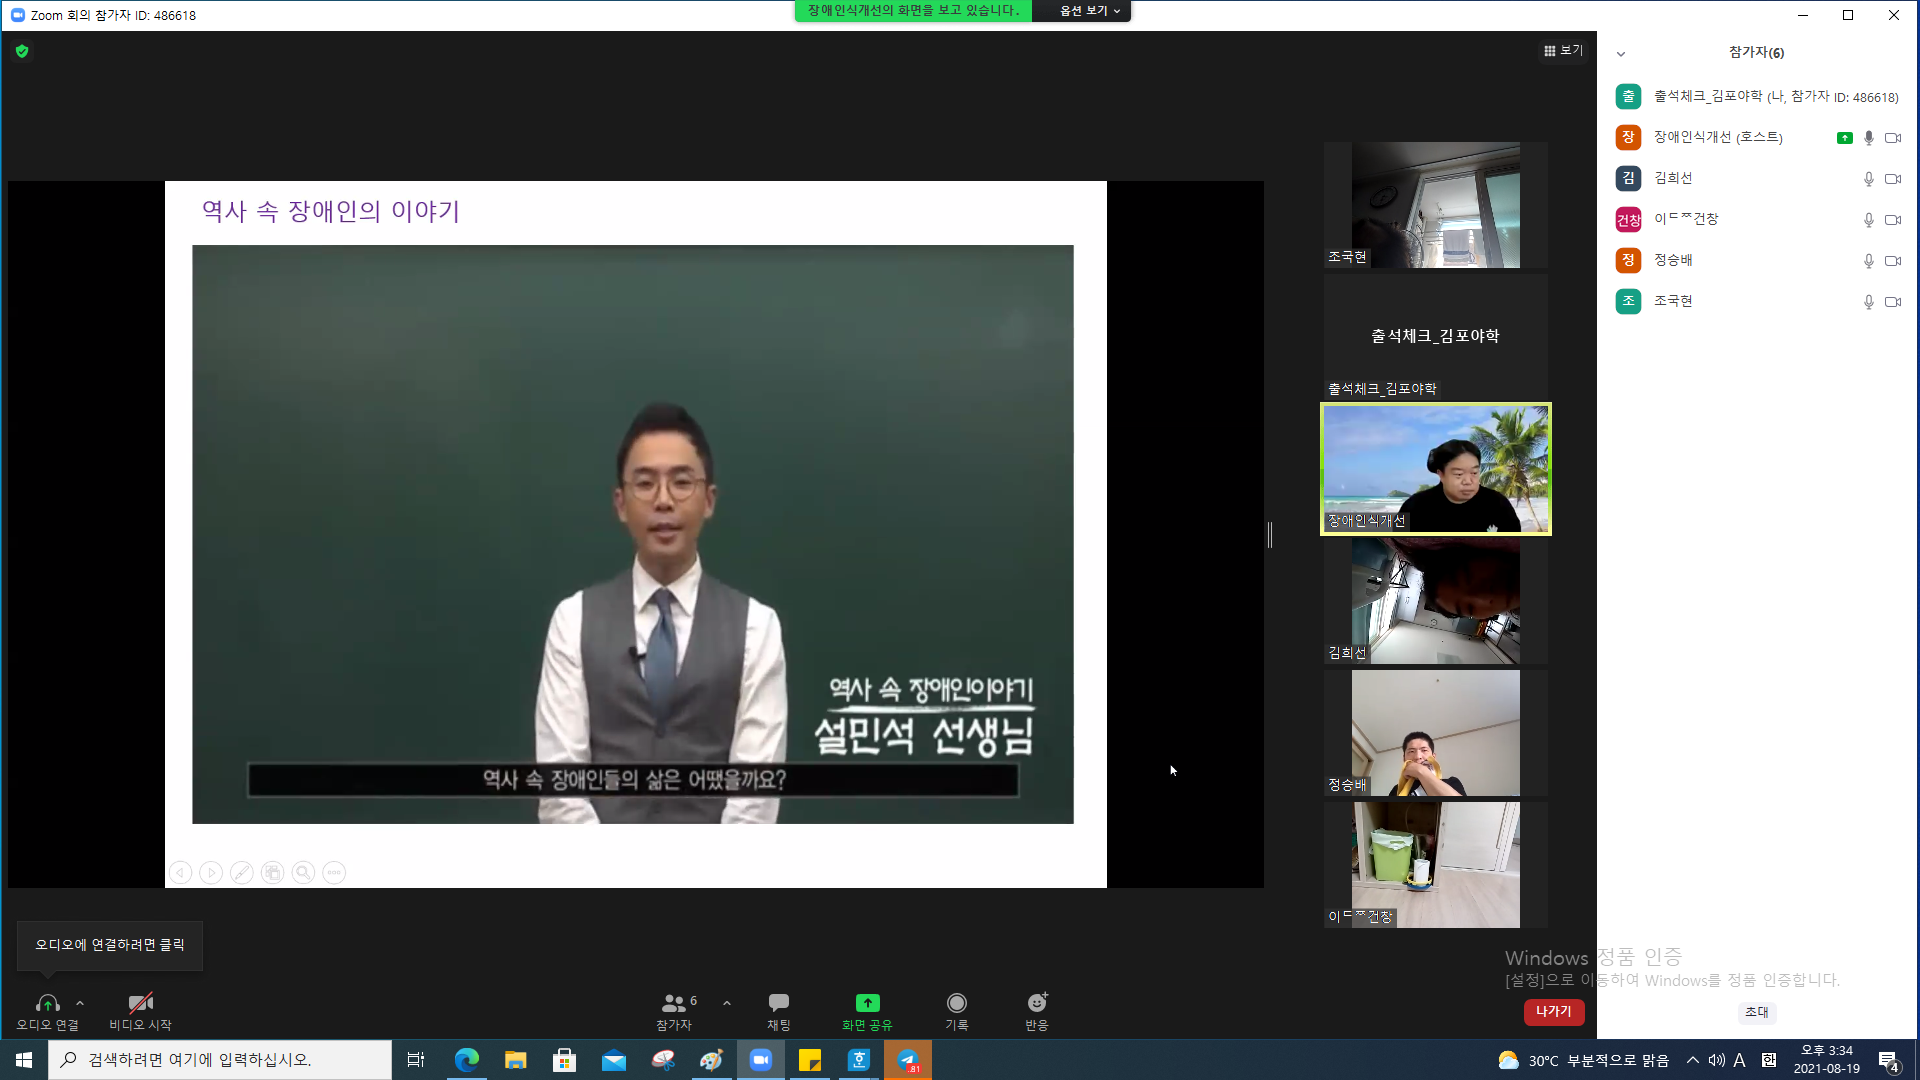
Task: Click the weather widget 30°C 부분적으로 맑음
Action: pyautogui.click(x=1584, y=1060)
